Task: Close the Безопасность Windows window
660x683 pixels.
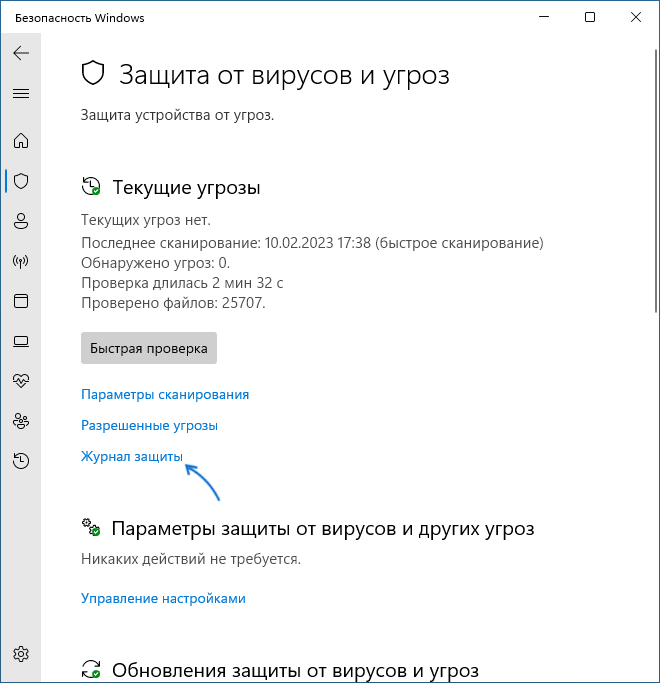Action: pos(636,17)
